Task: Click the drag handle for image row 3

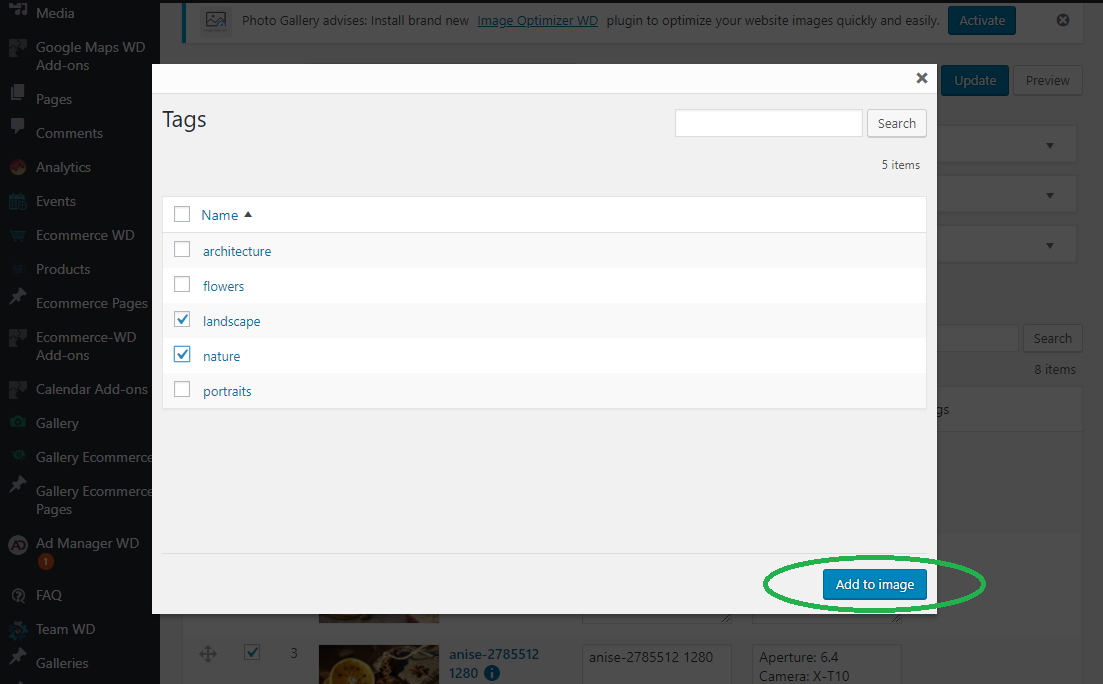Action: pos(208,654)
